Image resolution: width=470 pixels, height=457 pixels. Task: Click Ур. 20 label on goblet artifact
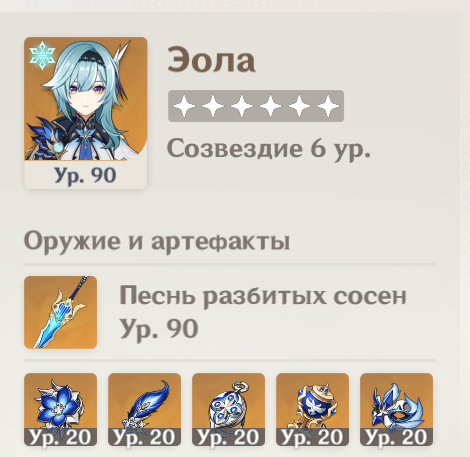coord(313,437)
